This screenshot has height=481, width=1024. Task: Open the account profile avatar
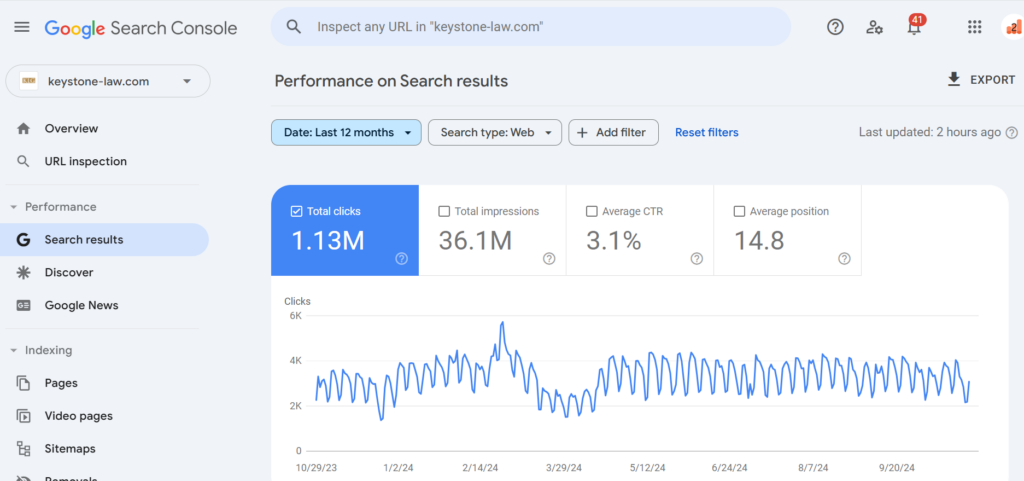(x=1013, y=27)
